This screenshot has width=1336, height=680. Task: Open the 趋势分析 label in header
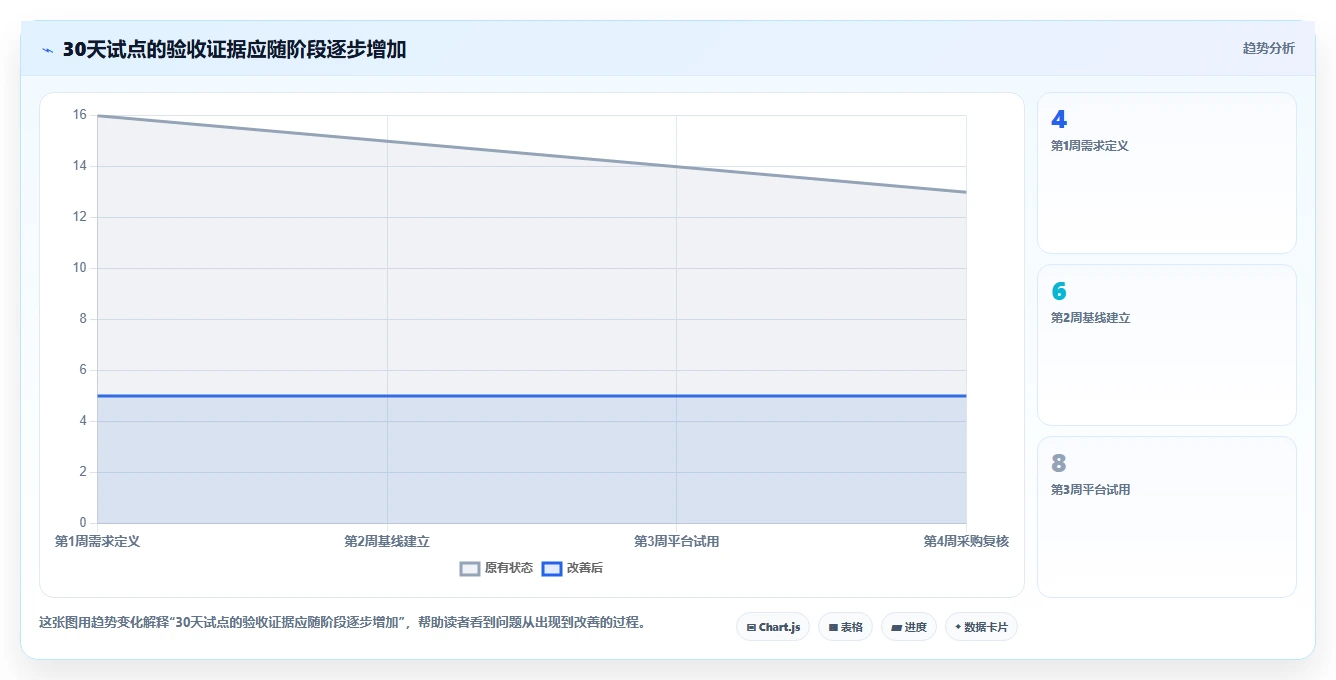coord(1268,48)
